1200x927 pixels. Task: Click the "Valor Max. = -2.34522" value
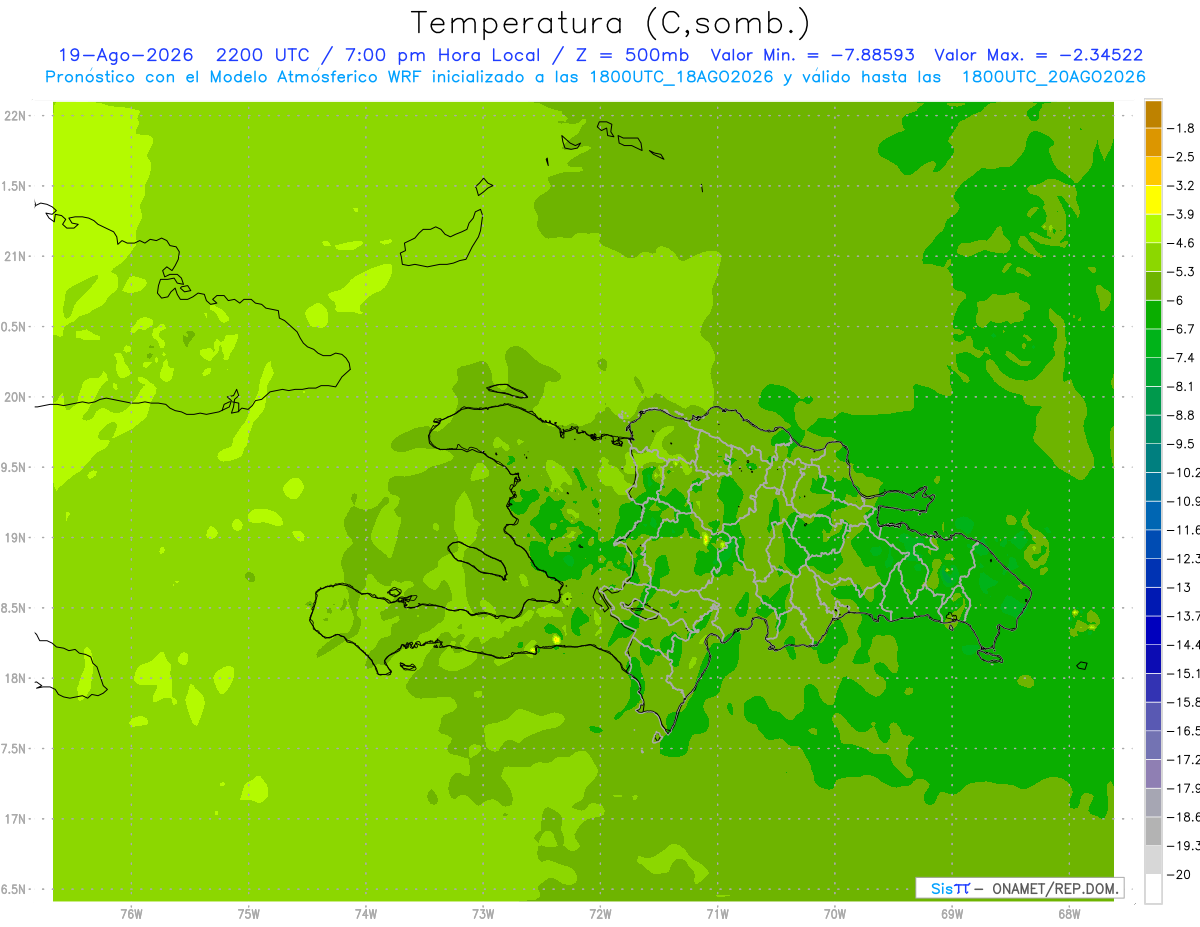(1039, 55)
